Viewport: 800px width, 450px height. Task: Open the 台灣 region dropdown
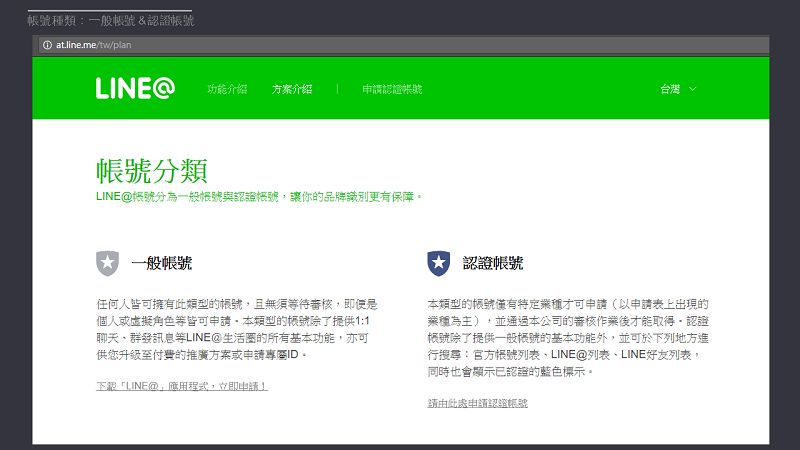[678, 89]
